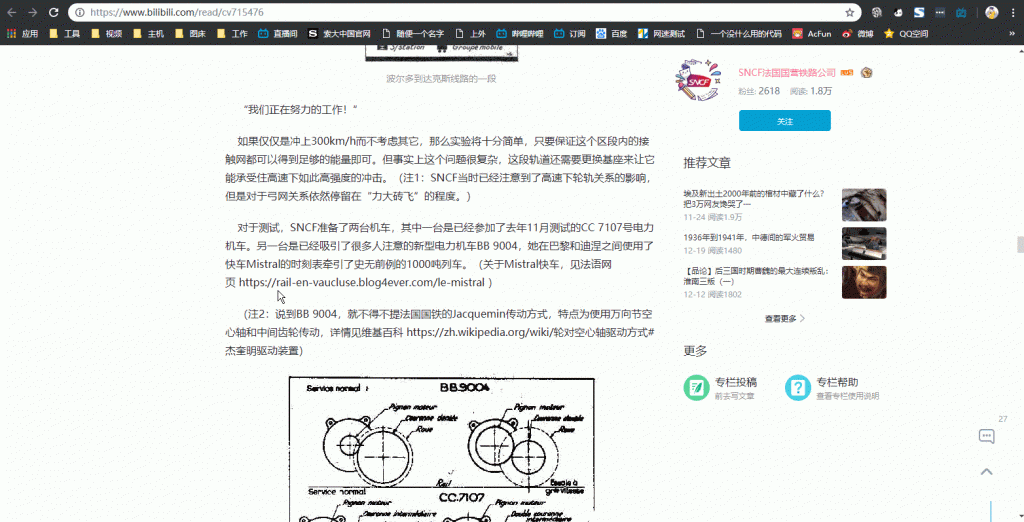
Task: Open the bilibili TV extension icon
Action: coord(961,12)
